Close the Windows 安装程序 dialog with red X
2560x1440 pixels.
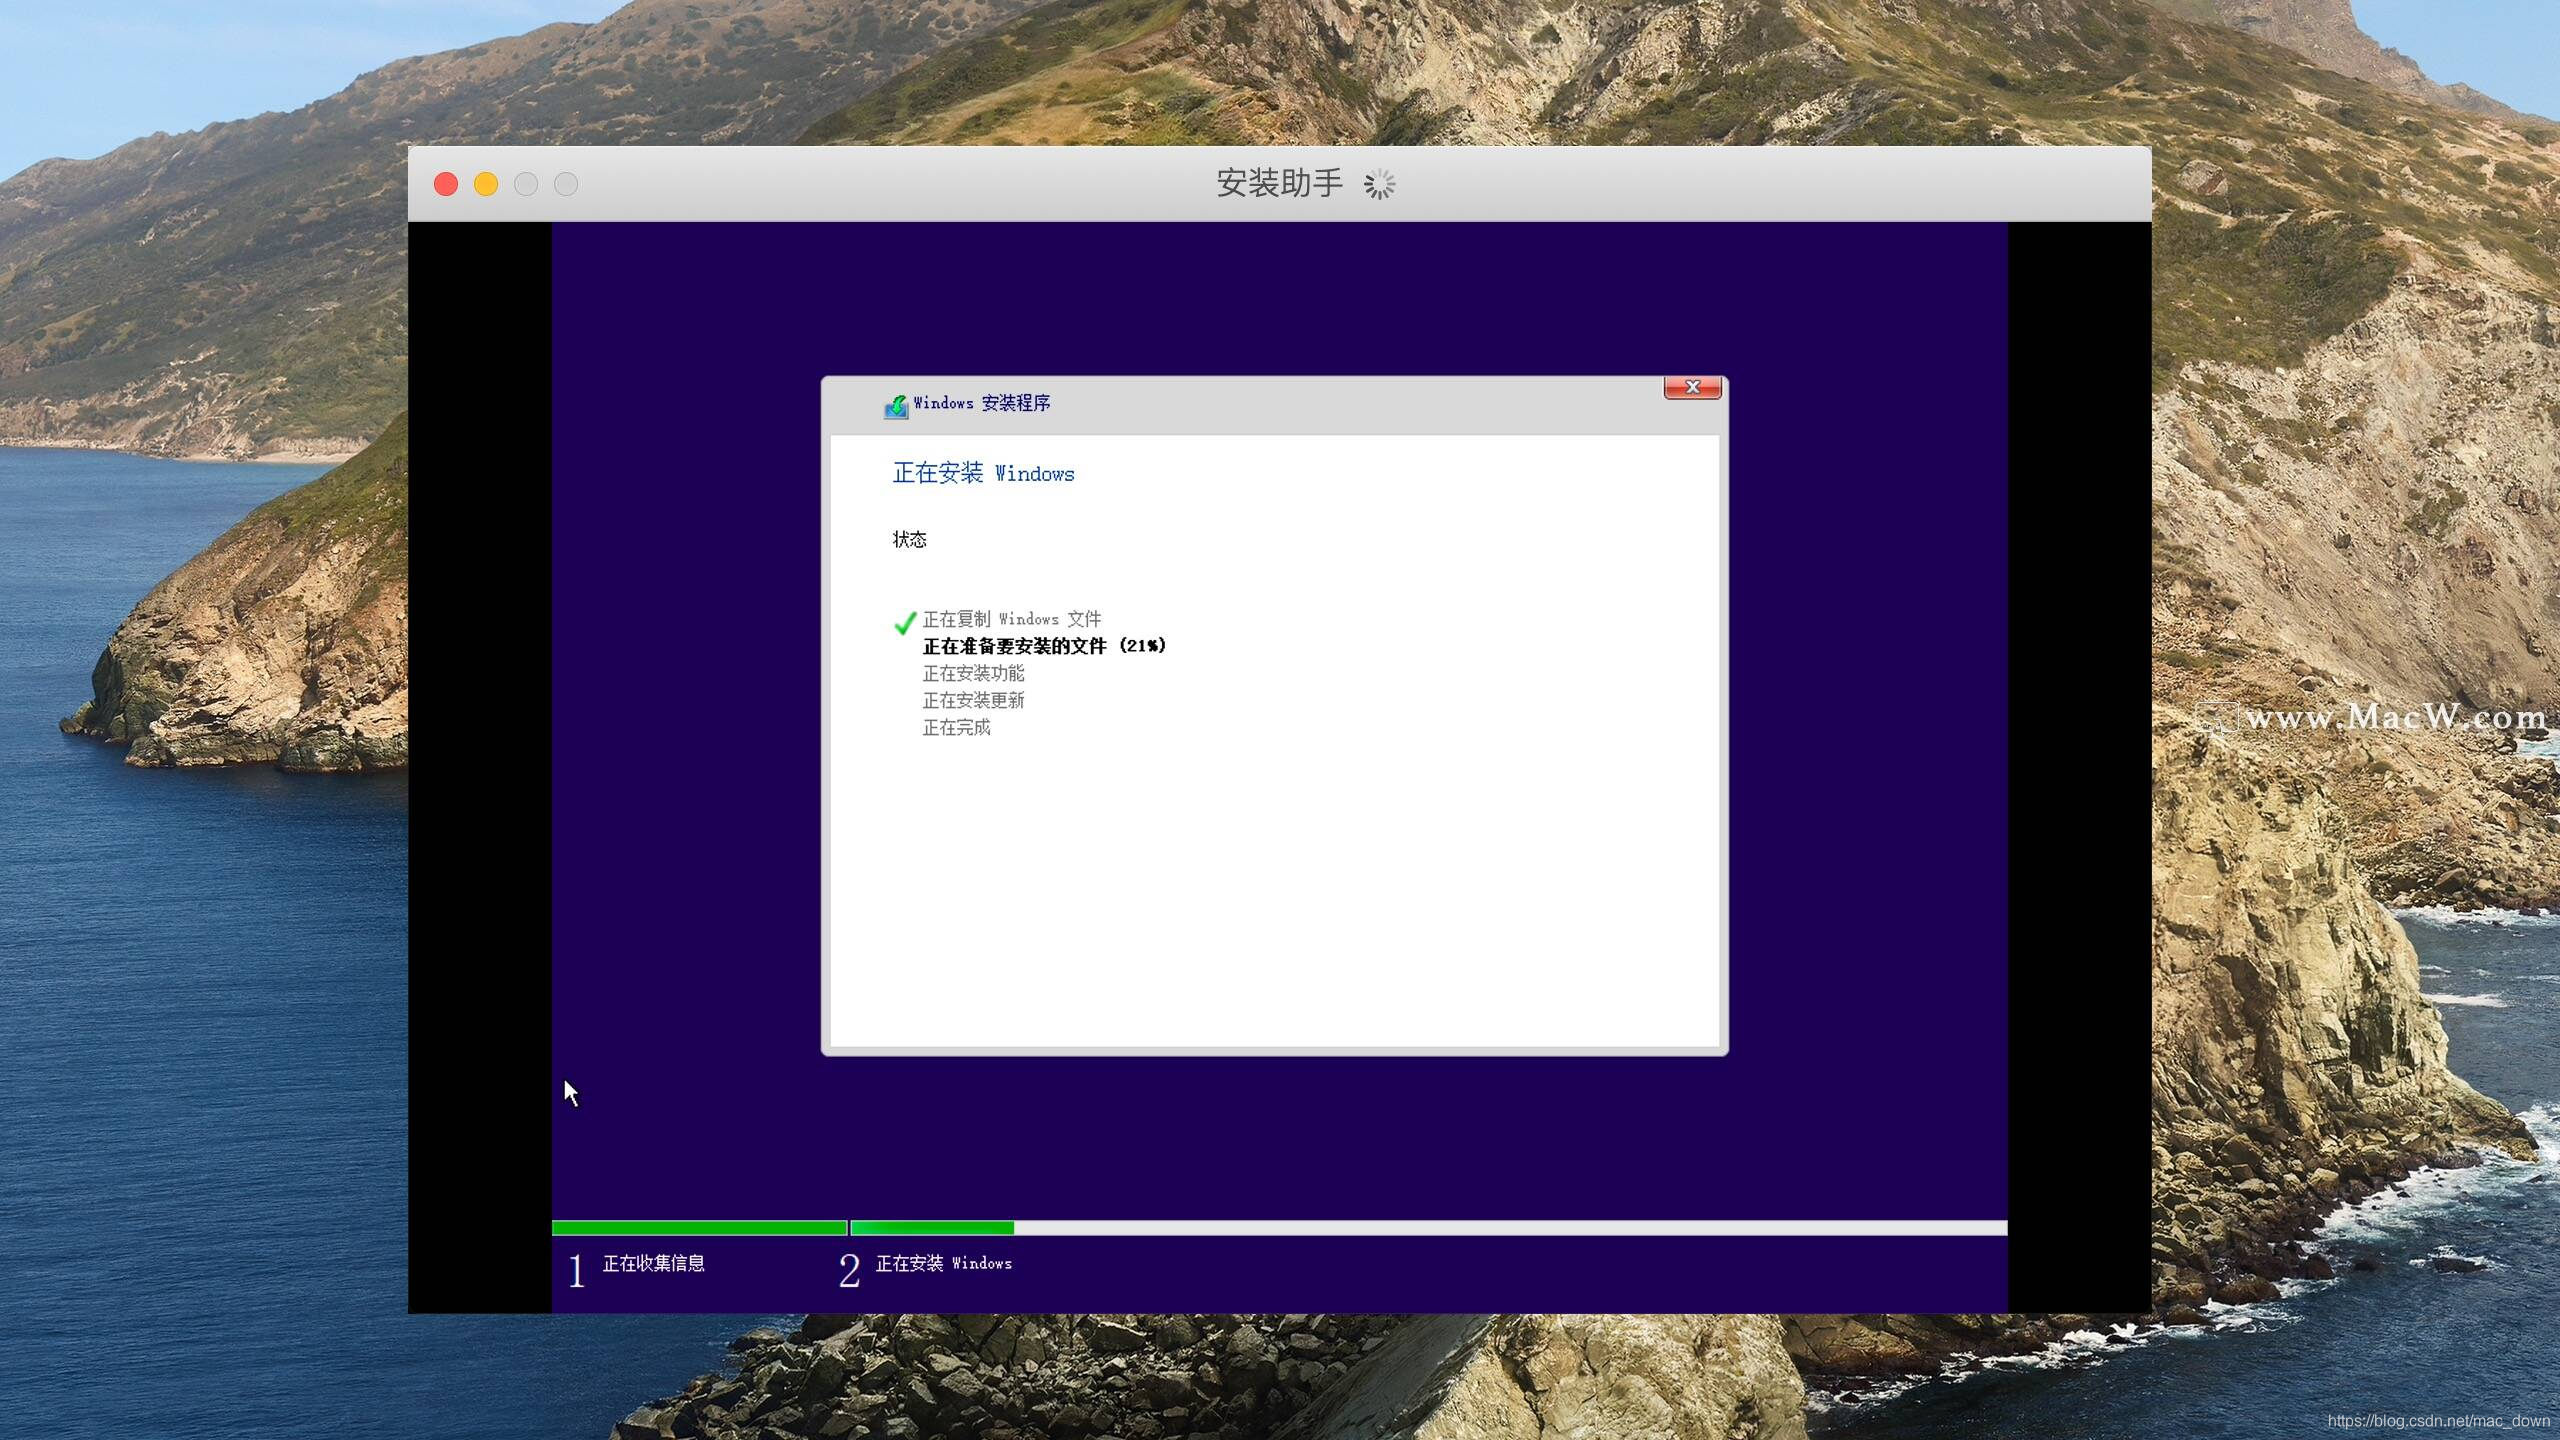pos(1692,387)
